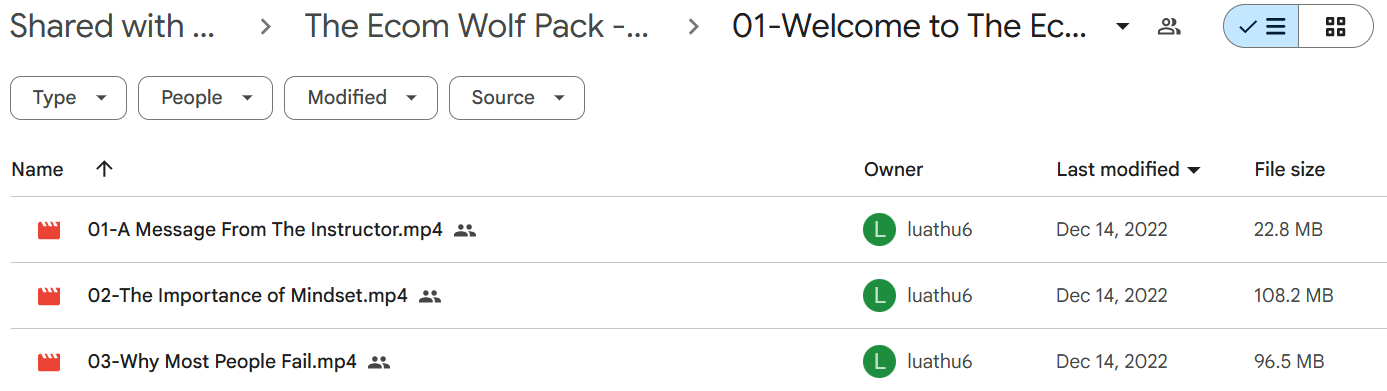Select video icon of 02-The Importance of Mindset
Image resolution: width=1387 pixels, height=391 pixels.
[49, 296]
